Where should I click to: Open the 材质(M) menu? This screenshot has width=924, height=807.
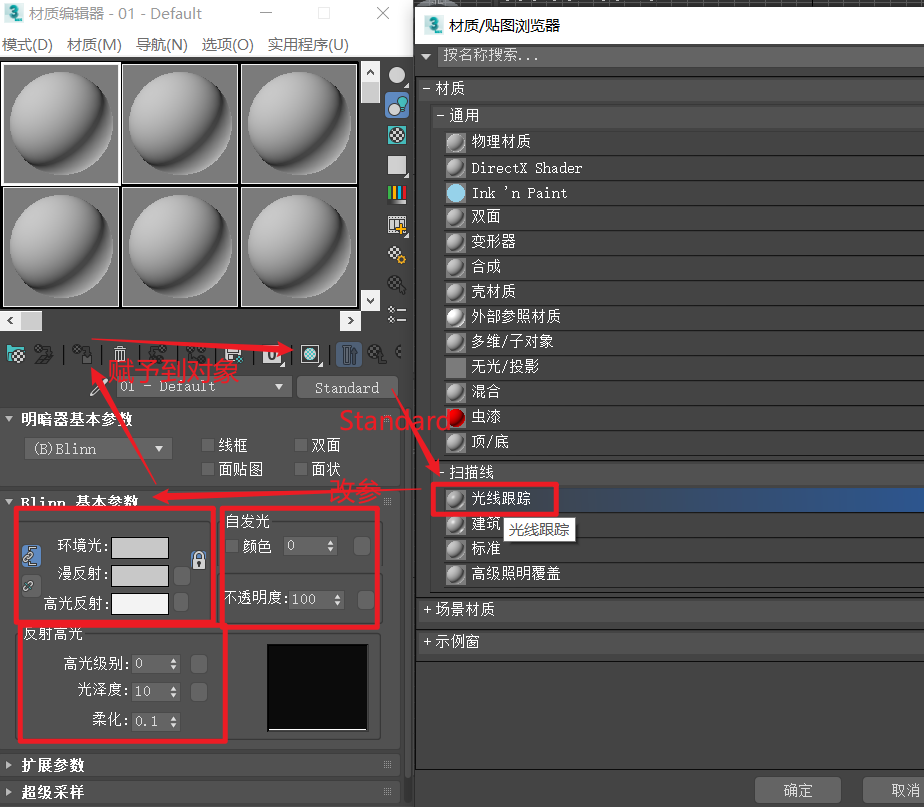pyautogui.click(x=93, y=44)
